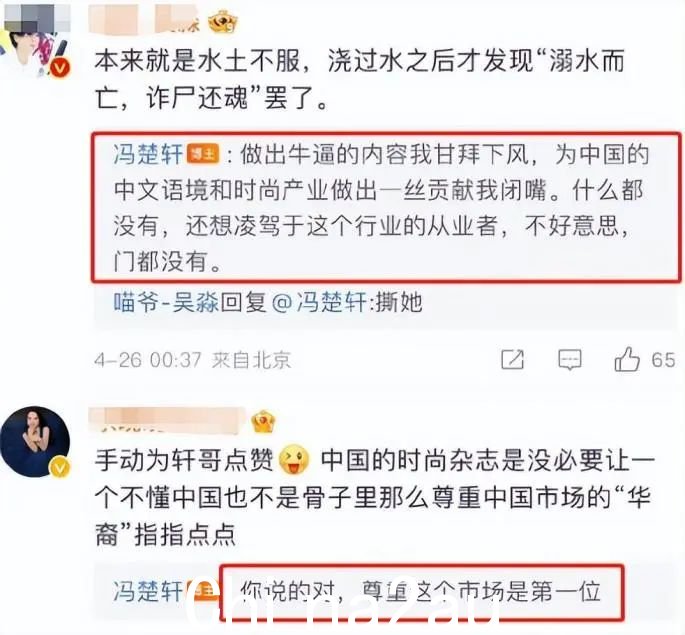Tap the 4-26 00:37 timestamp
The width and height of the screenshot is (685, 635).
coord(148,360)
